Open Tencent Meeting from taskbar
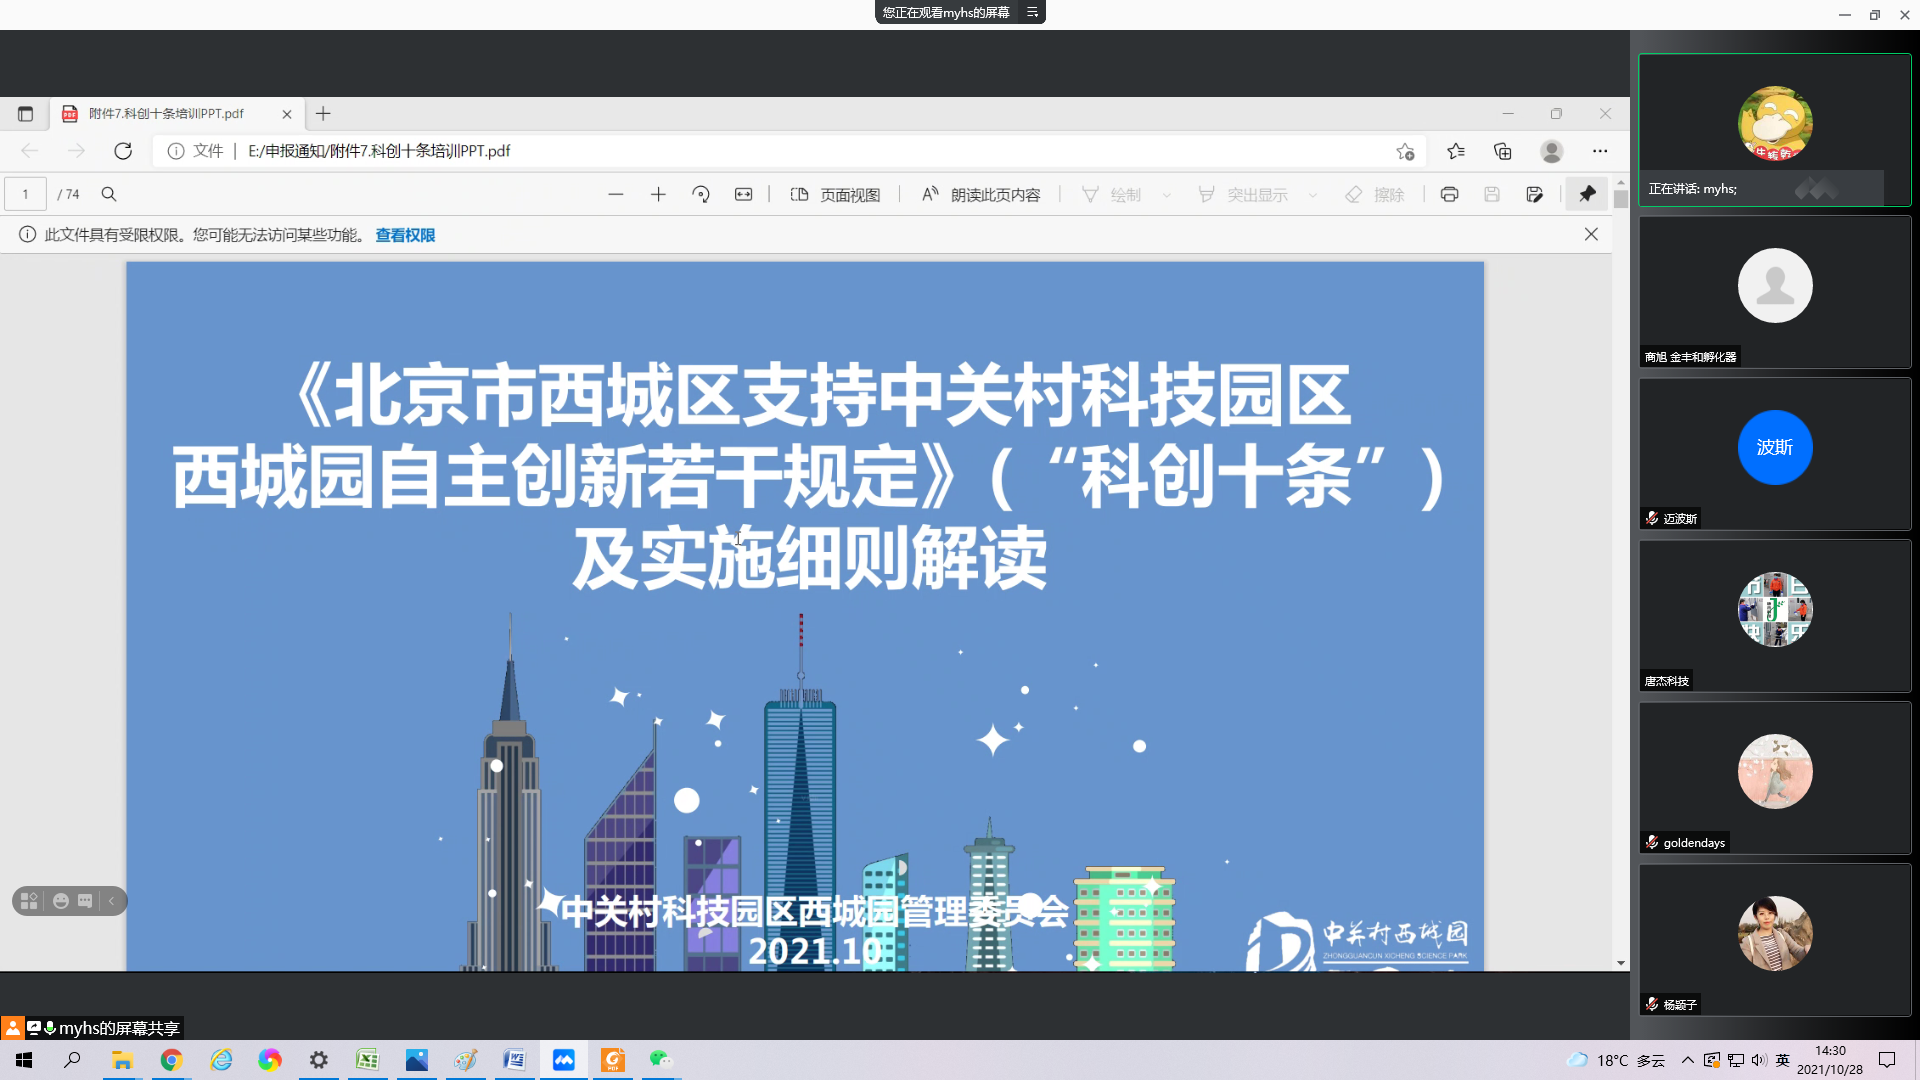 point(563,1060)
